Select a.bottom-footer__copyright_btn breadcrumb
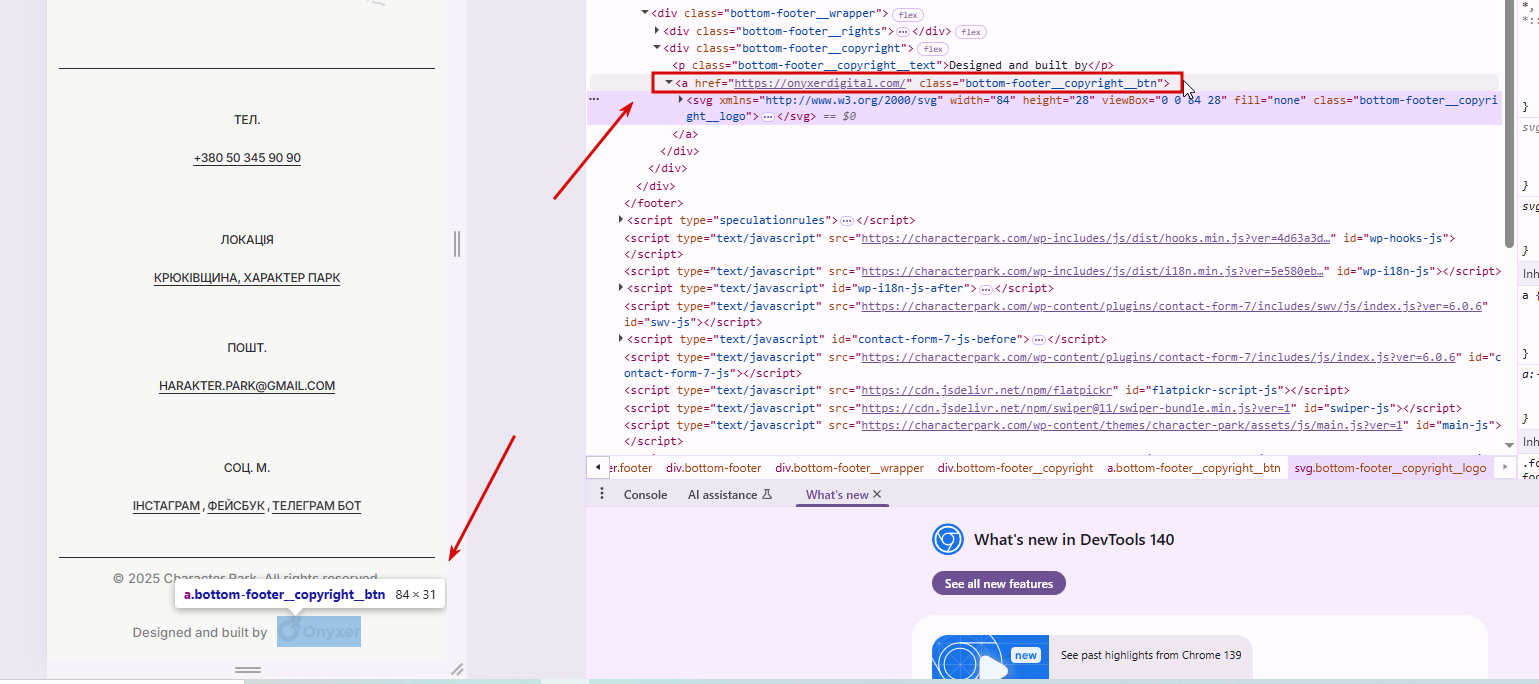This screenshot has height=684, width=1539. click(x=1194, y=468)
